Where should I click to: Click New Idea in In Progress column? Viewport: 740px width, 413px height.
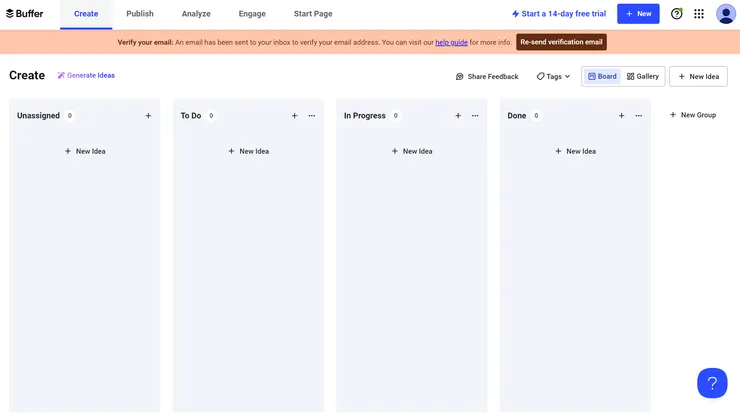coord(412,151)
